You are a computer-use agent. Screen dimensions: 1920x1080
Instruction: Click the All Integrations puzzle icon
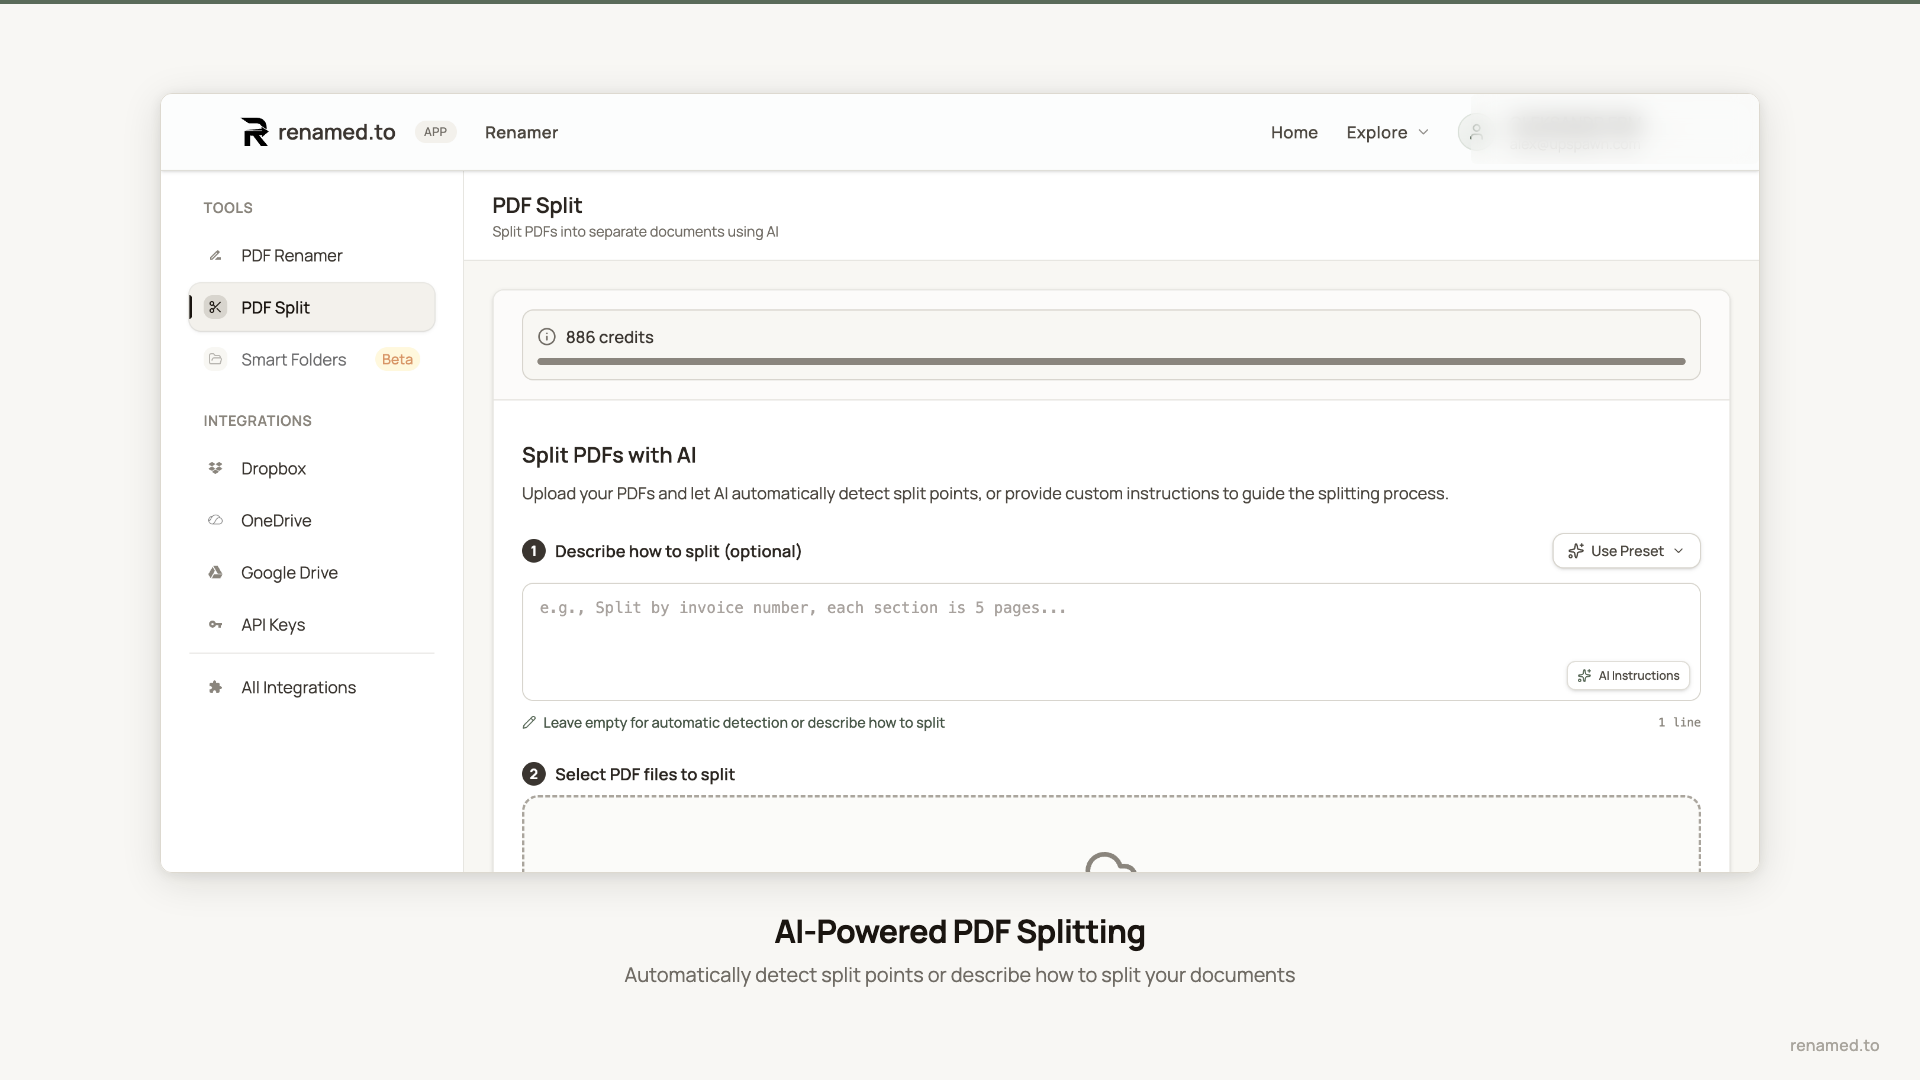click(x=215, y=687)
